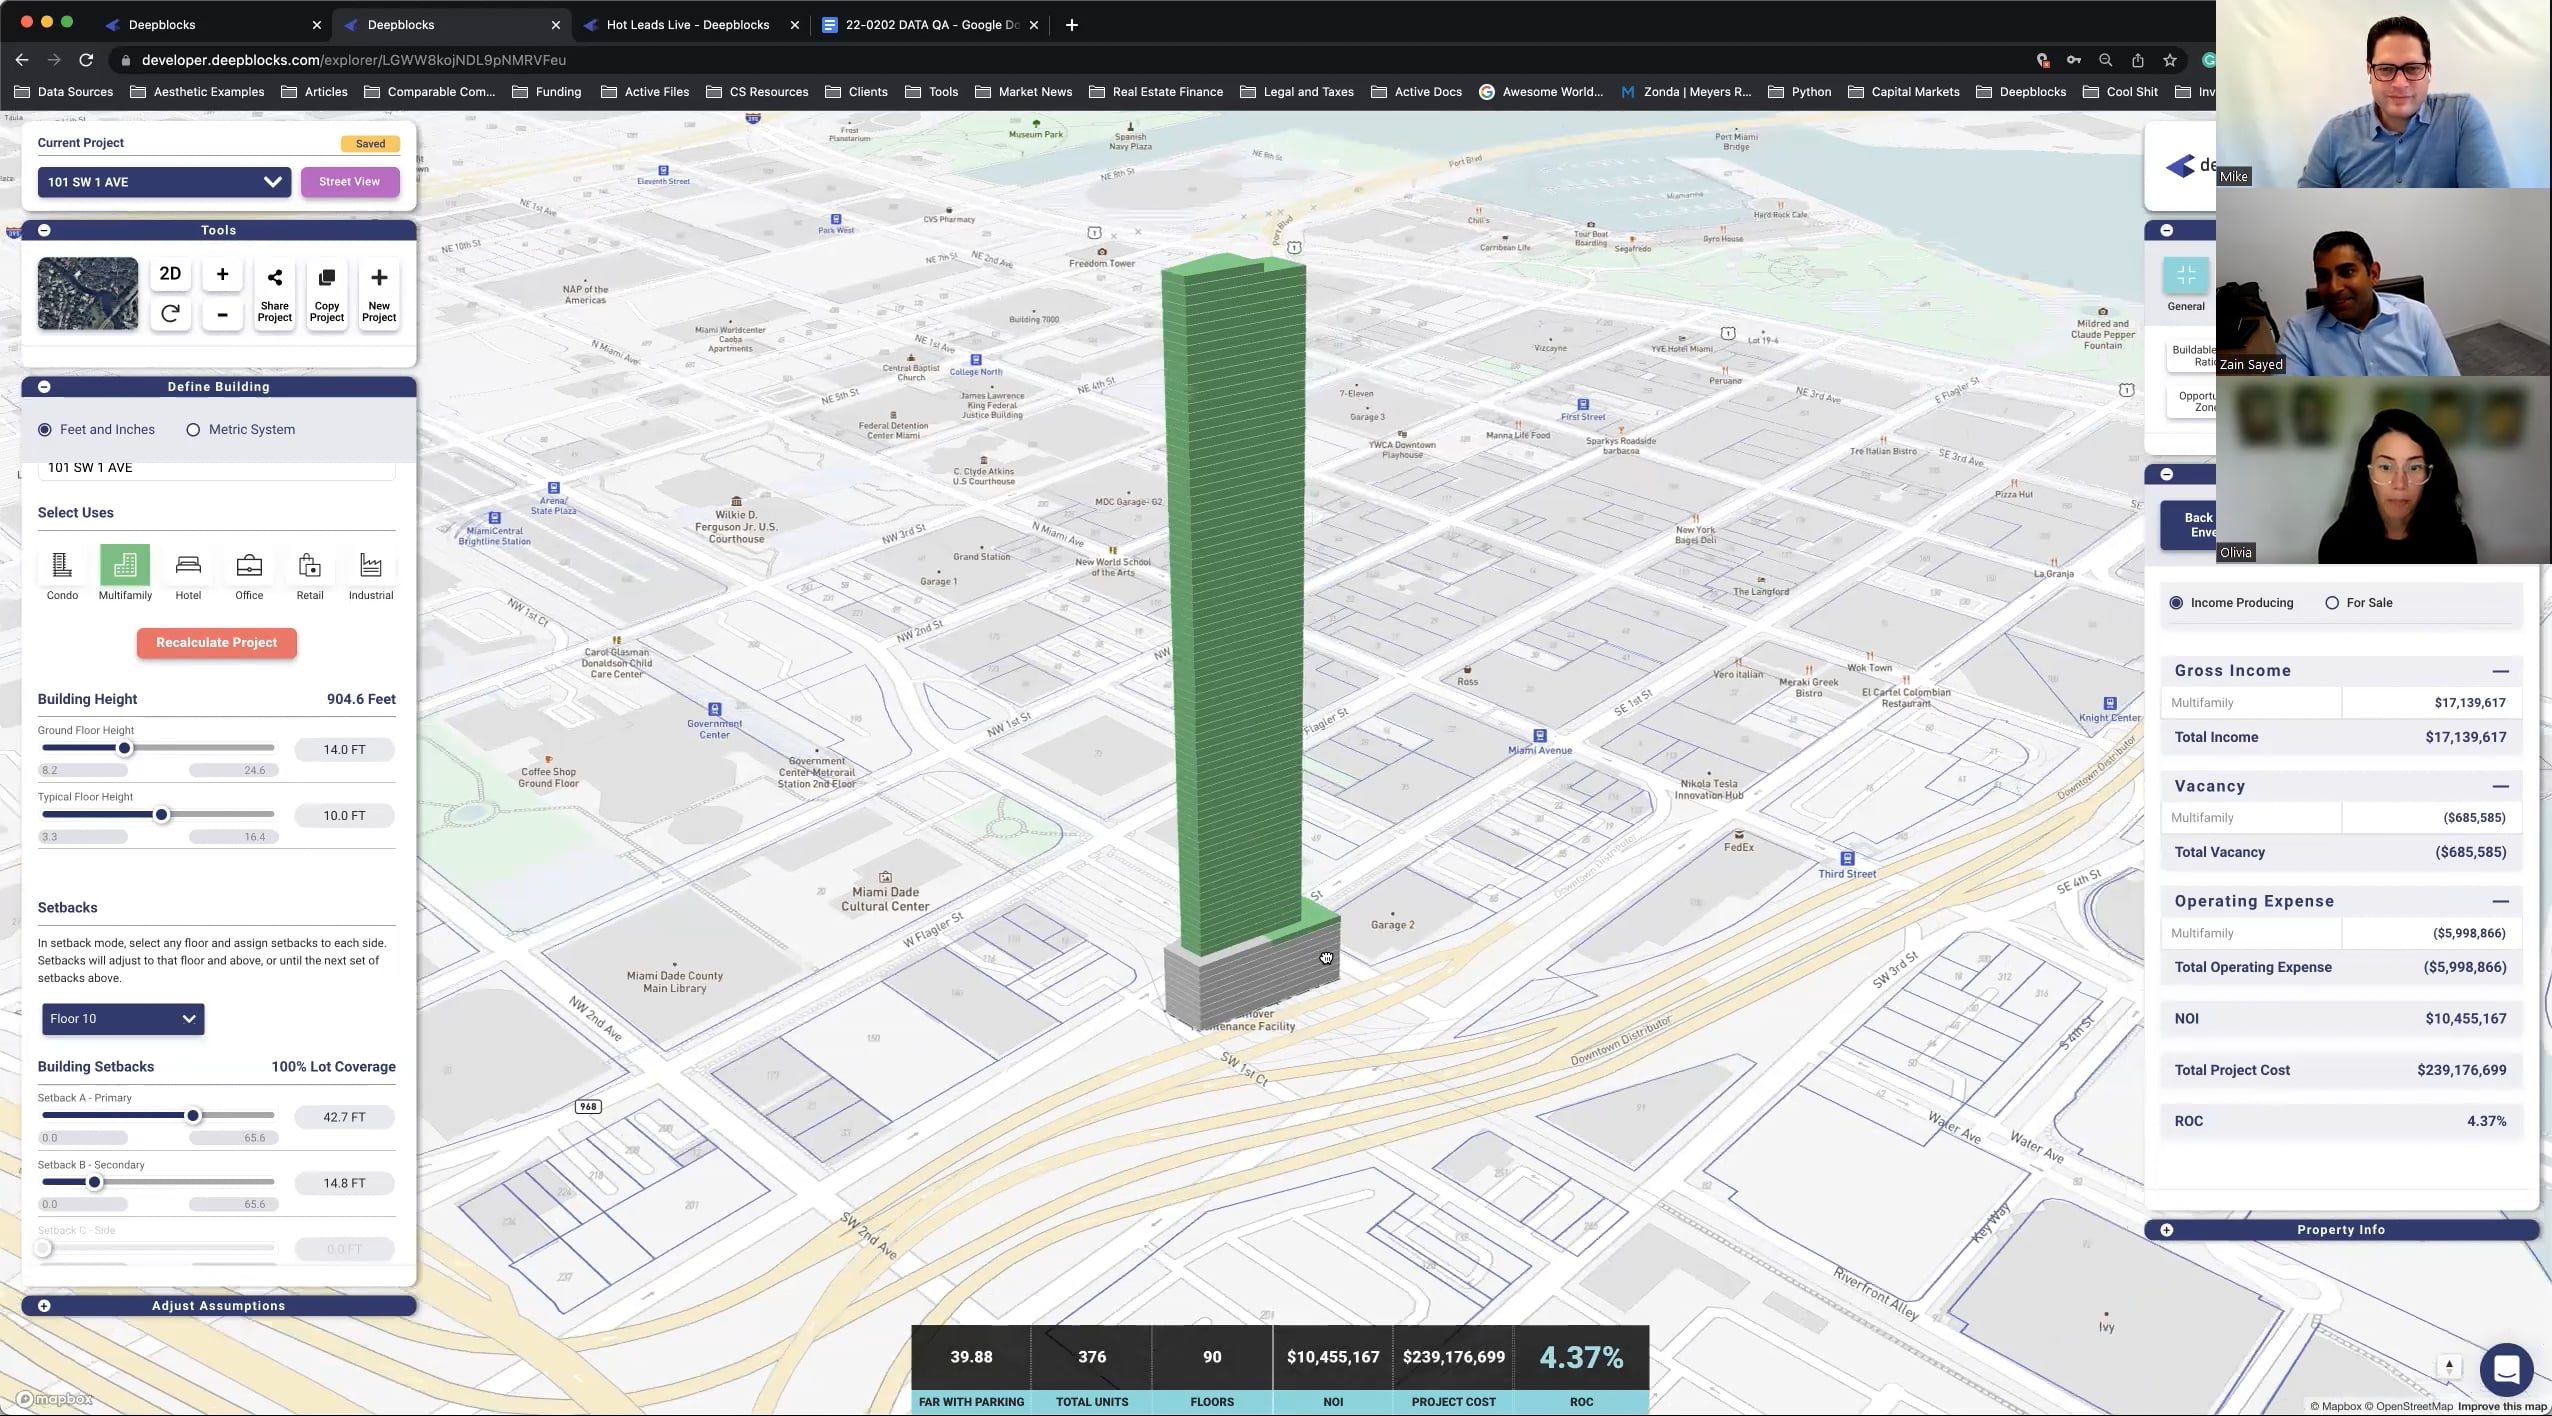Select the Office use icon
Image resolution: width=2552 pixels, height=1416 pixels.
pyautogui.click(x=249, y=566)
